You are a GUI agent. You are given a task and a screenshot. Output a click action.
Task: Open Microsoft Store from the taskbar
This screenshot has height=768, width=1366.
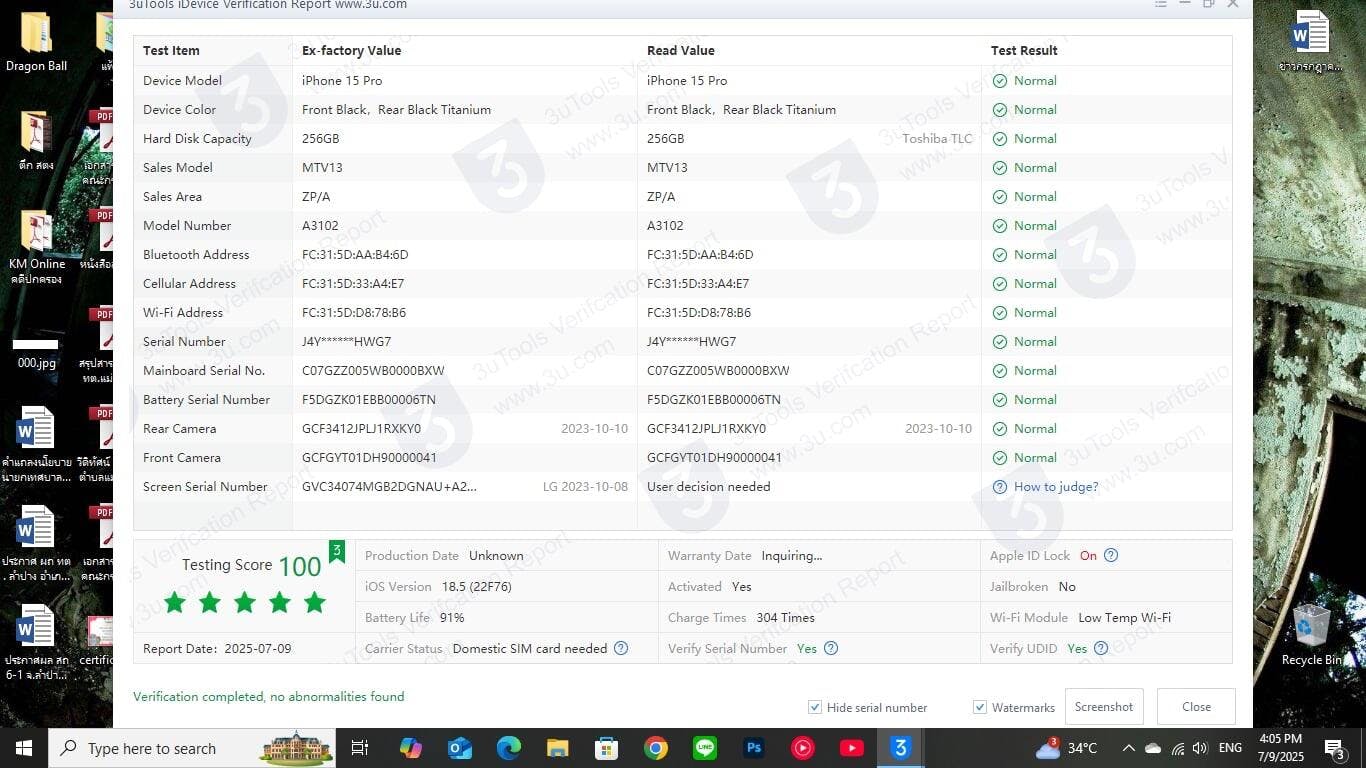pos(606,748)
